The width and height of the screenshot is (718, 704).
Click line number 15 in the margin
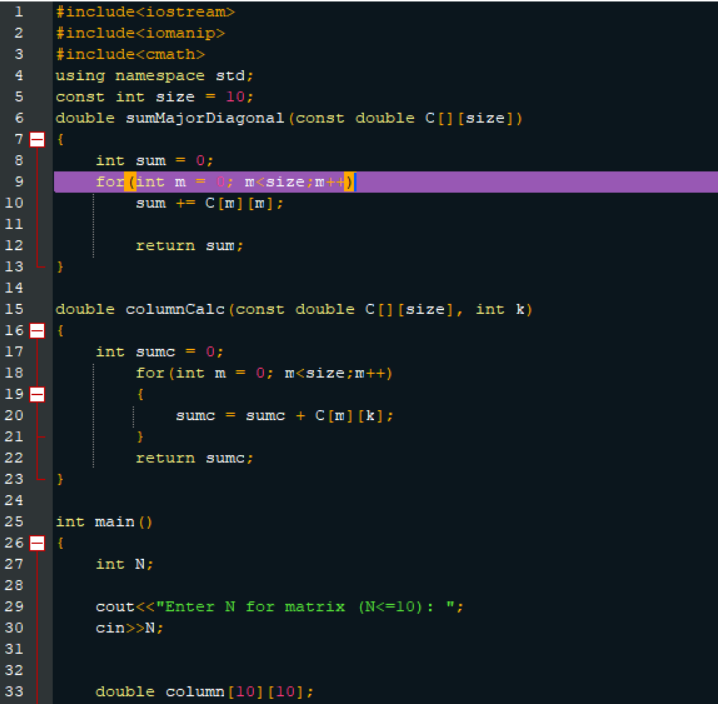point(14,310)
